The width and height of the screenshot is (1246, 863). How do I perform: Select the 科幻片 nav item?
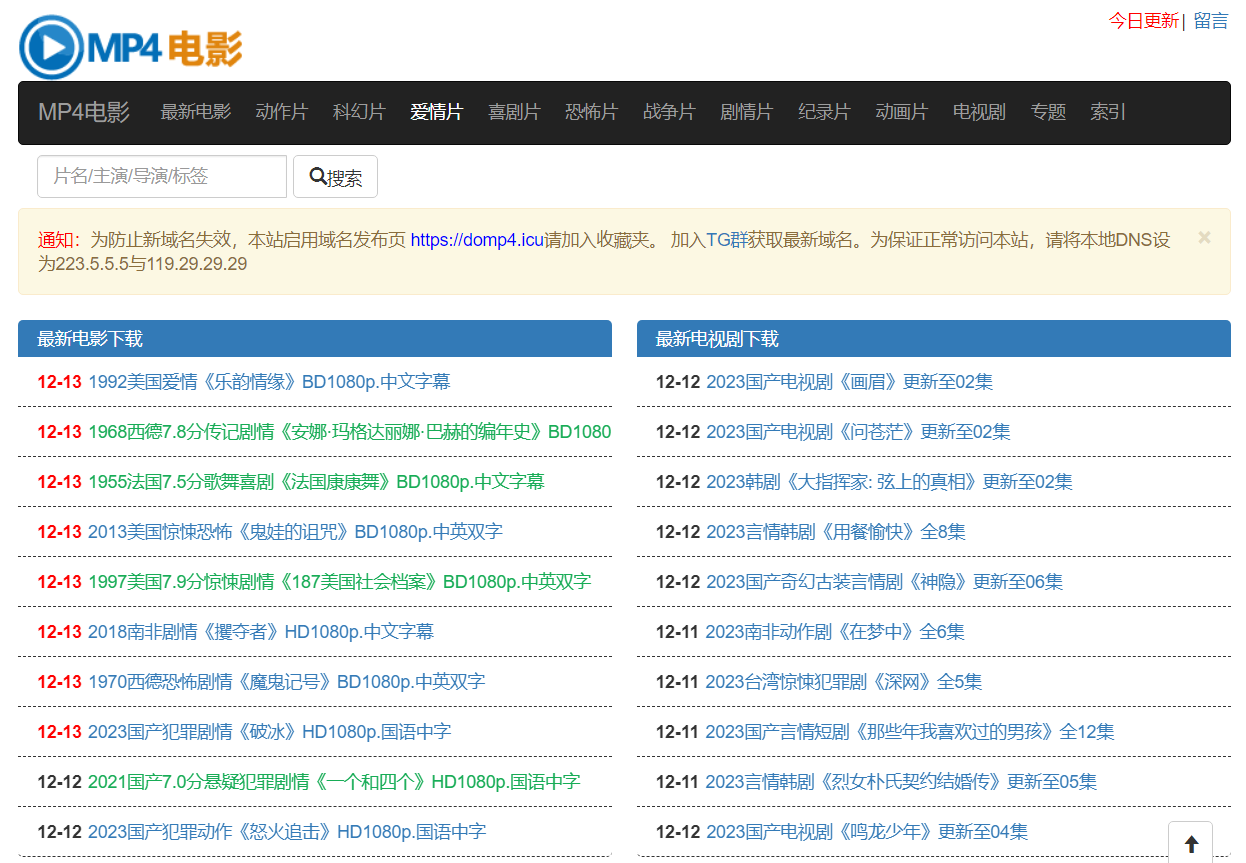pos(359,112)
